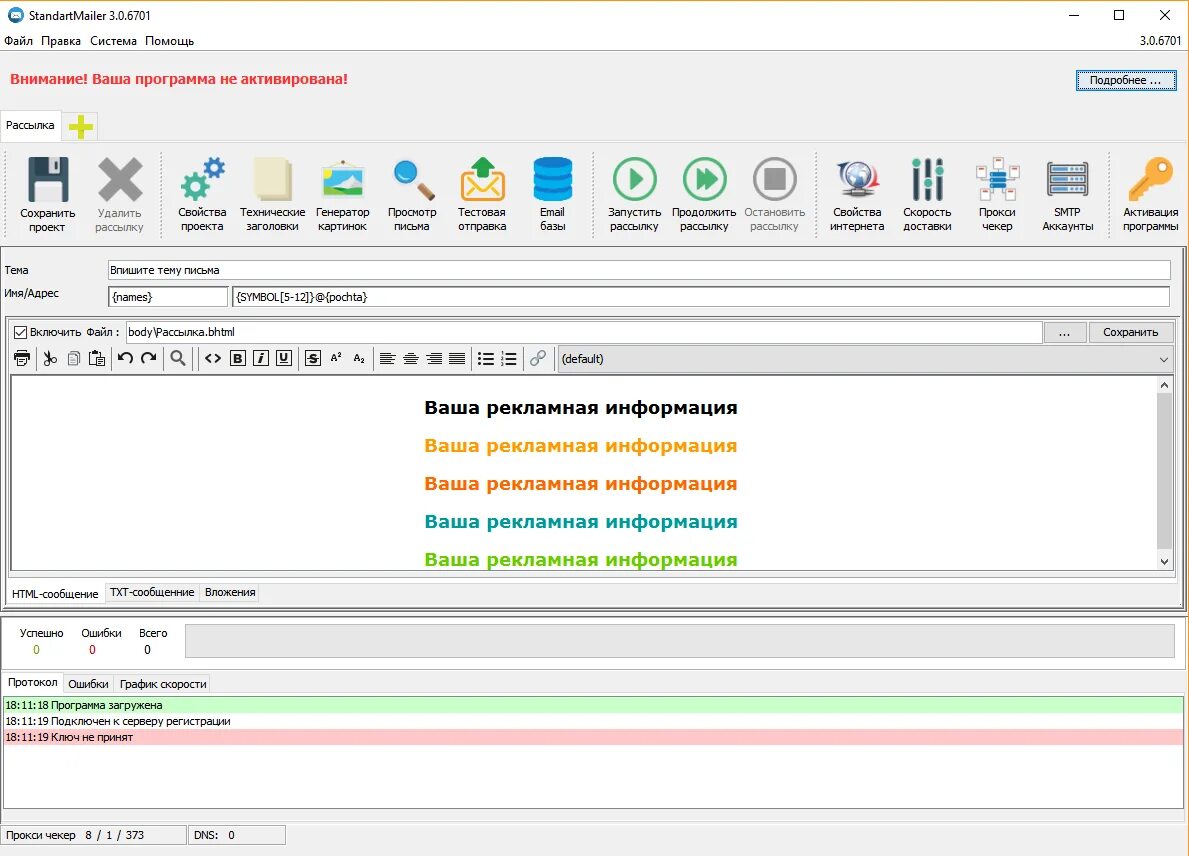
Task: Click the undo arrow icon
Action: [125, 358]
